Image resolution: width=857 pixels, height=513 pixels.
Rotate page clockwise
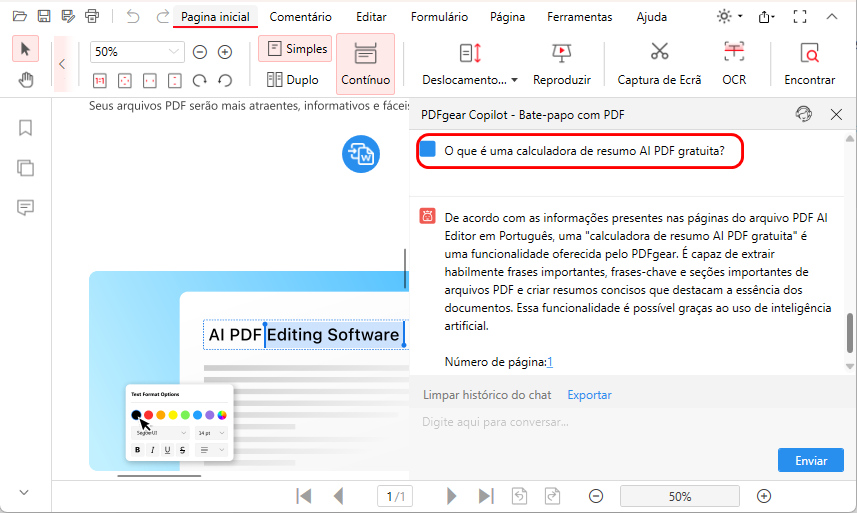[x=199, y=81]
